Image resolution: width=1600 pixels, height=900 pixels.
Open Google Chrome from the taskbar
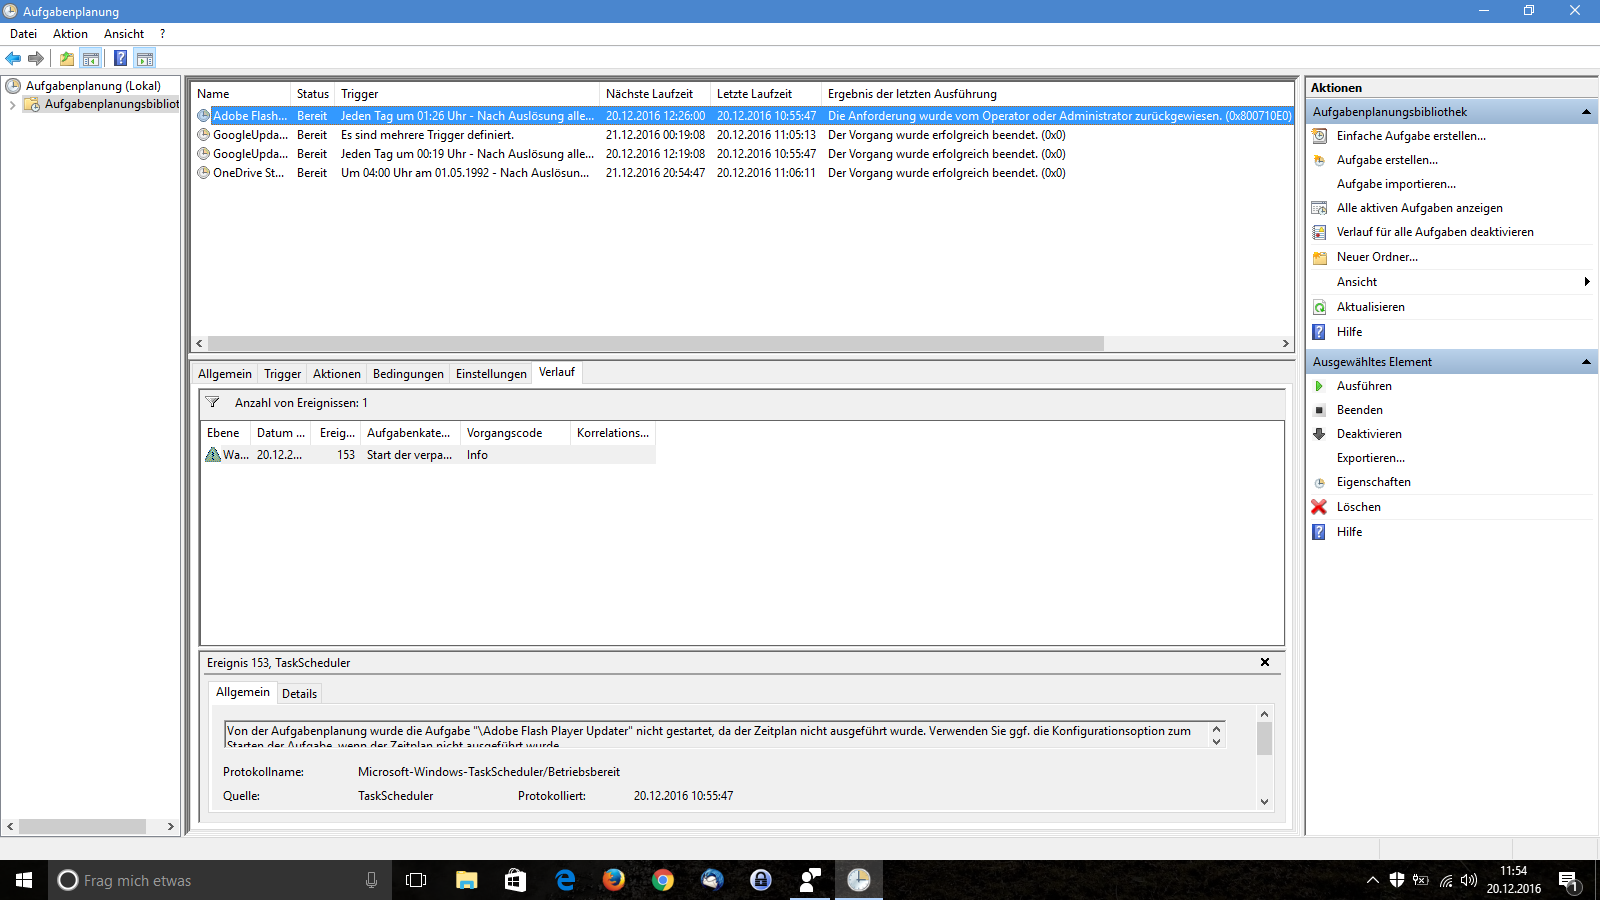[x=662, y=880]
